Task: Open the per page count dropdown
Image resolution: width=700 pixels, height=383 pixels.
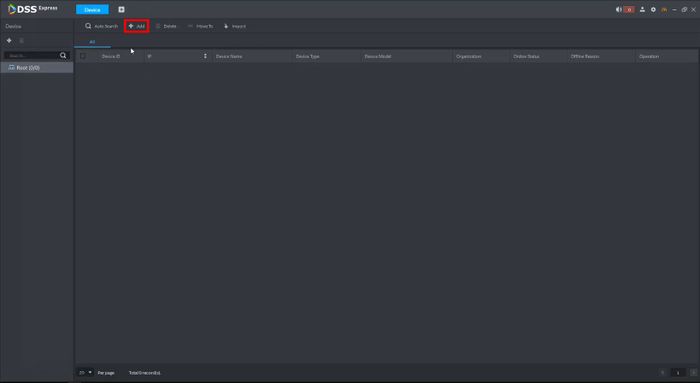Action: [85, 372]
